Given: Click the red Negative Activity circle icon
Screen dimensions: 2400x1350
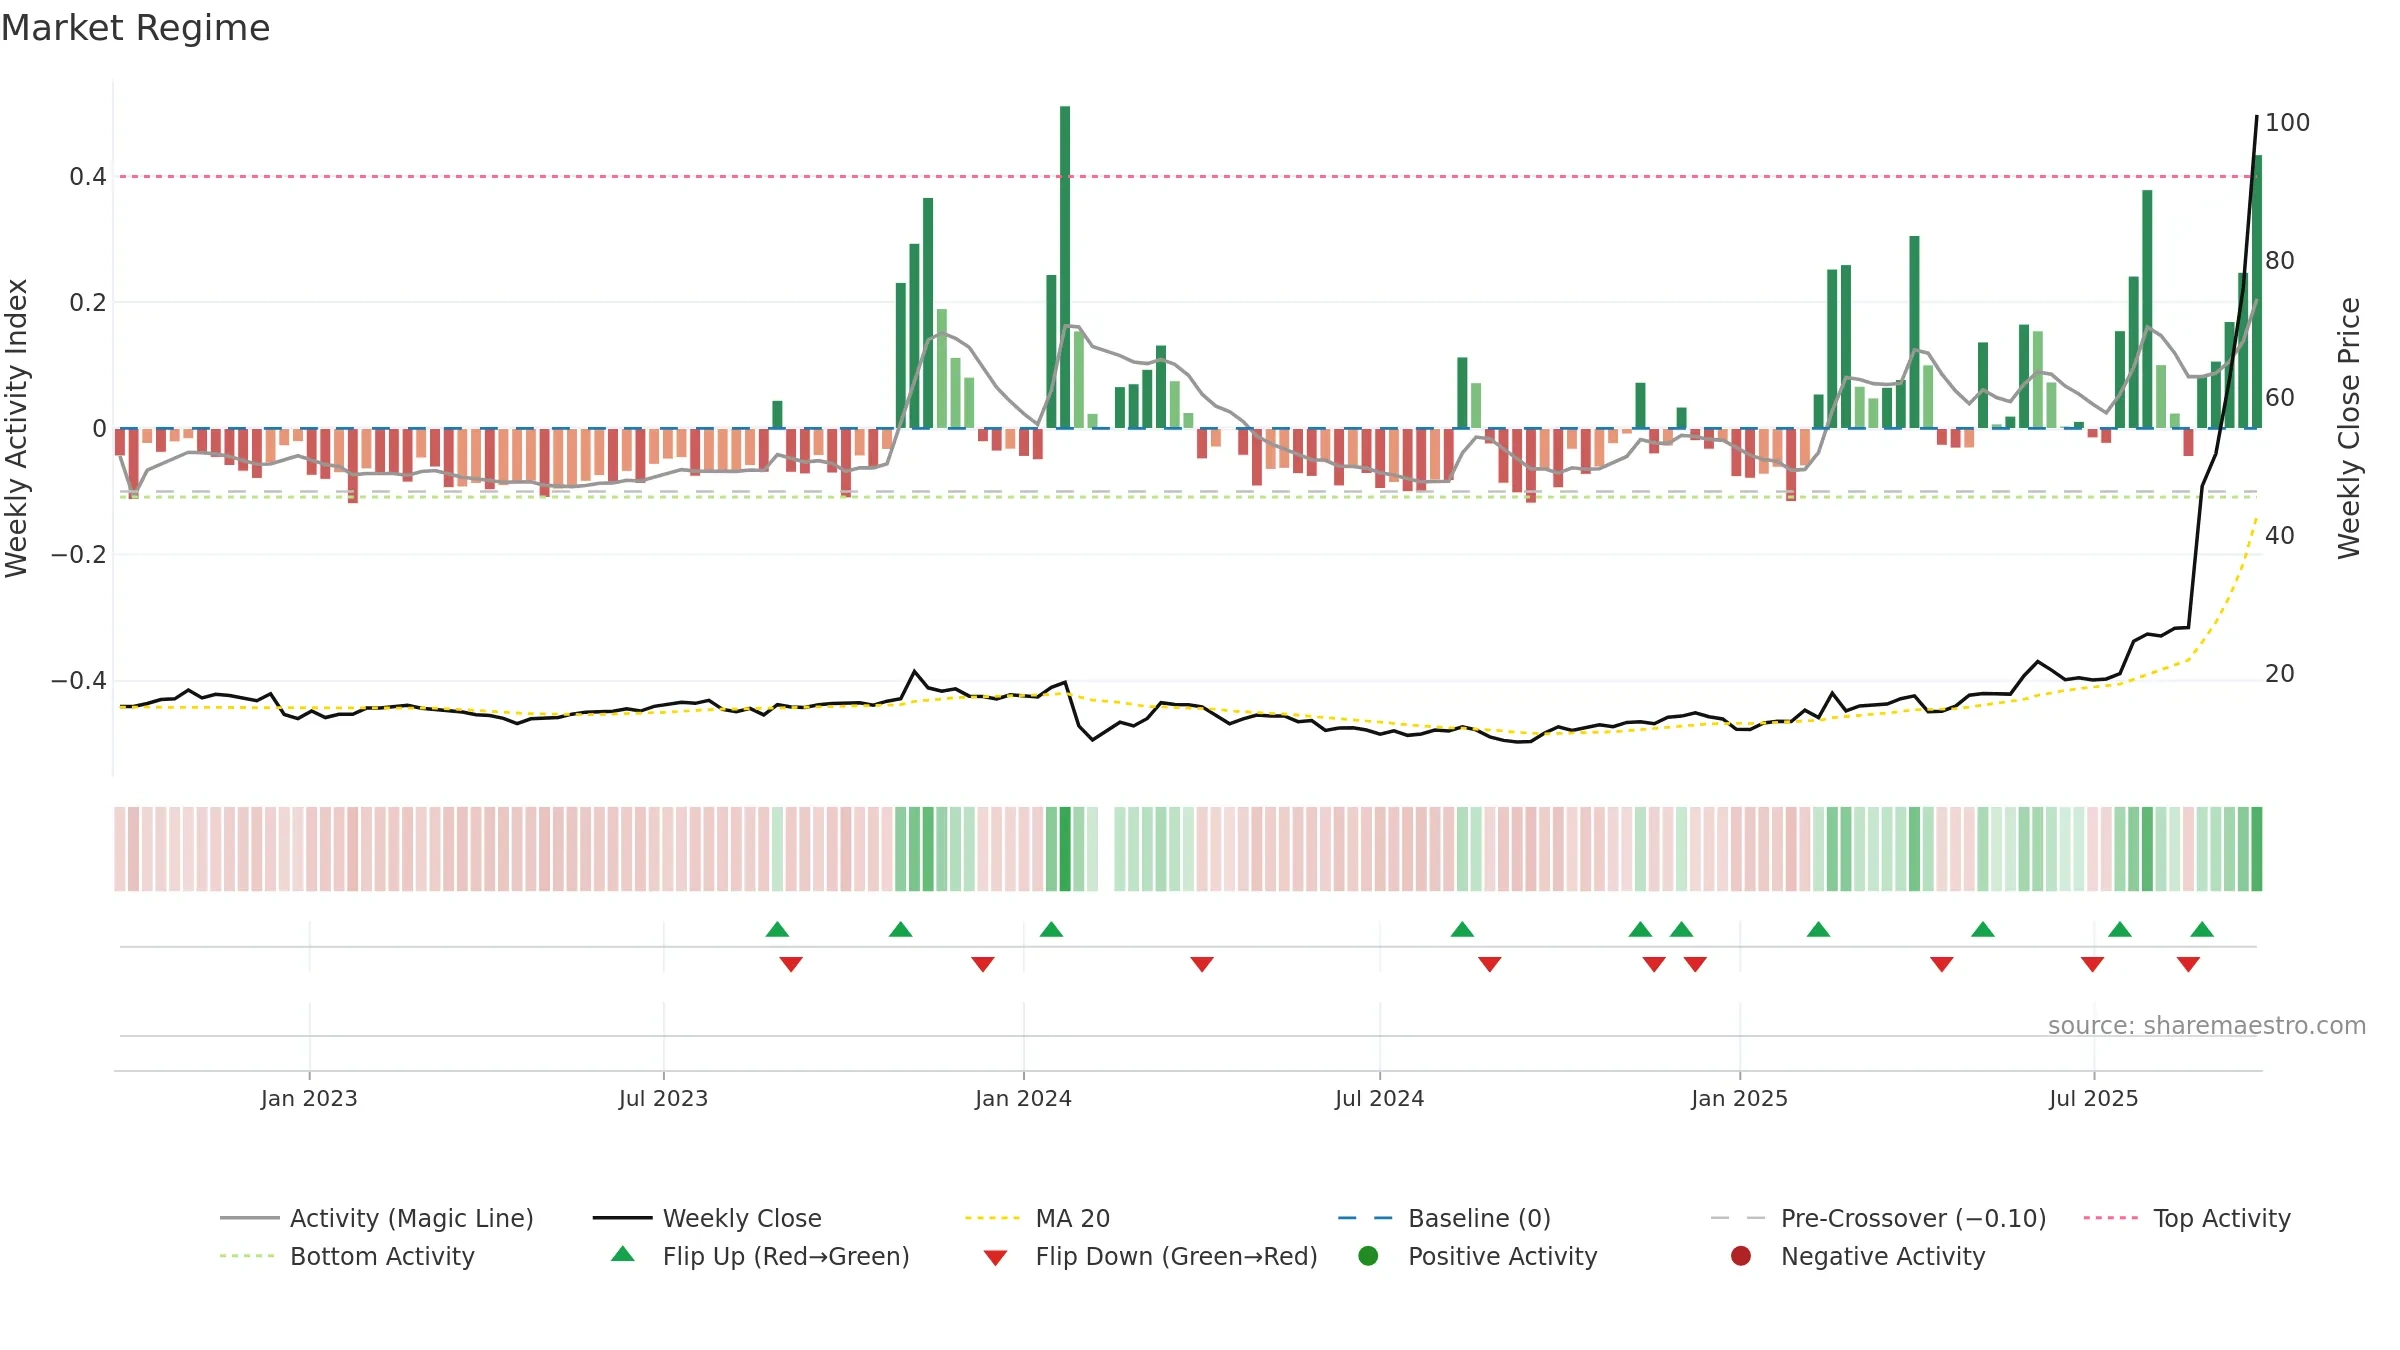Looking at the screenshot, I should click(1741, 1256).
